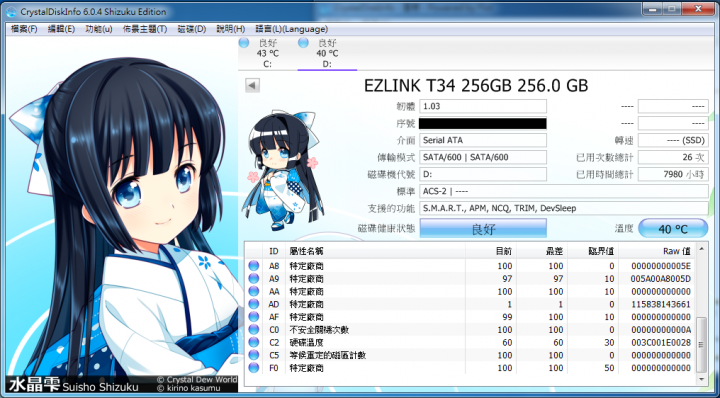This screenshot has width=720, height=398.
Task: Open the 檔案(F) menu
Action: pyautogui.click(x=24, y=29)
